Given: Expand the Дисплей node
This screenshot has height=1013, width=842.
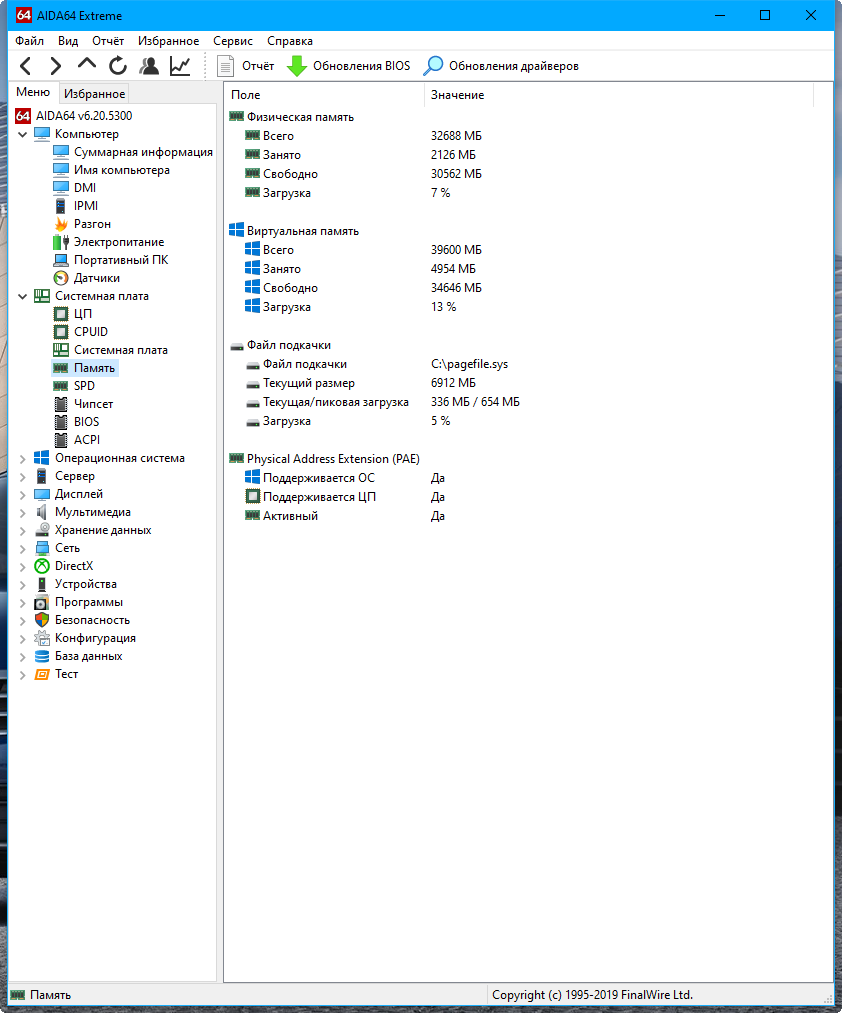Looking at the screenshot, I should (23, 495).
